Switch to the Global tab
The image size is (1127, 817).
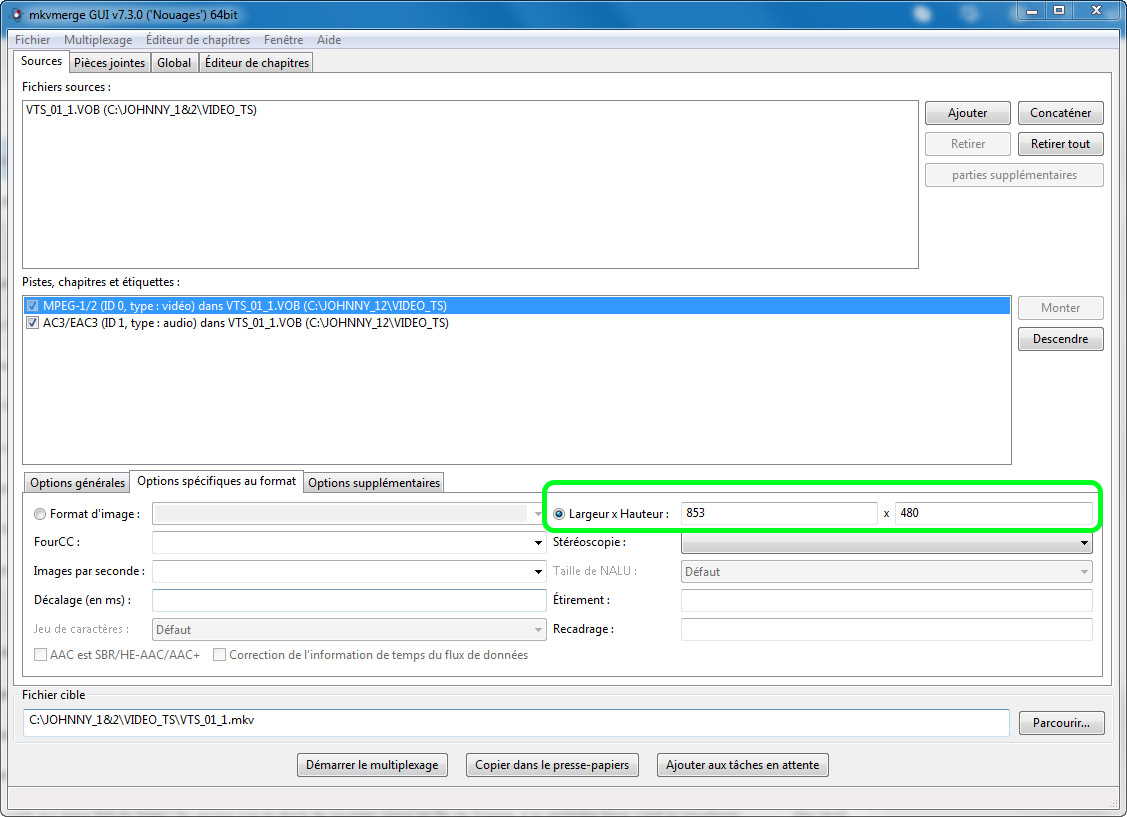pos(174,63)
